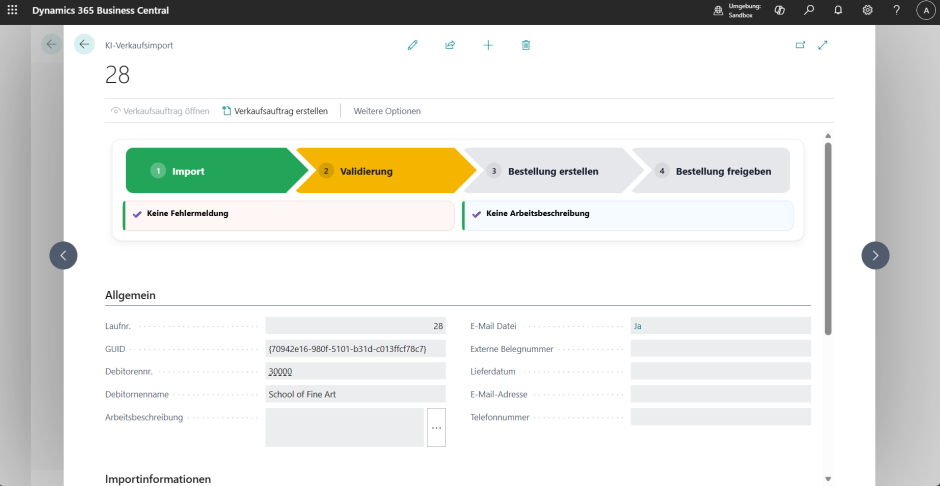Delete record using trash icon

point(526,45)
